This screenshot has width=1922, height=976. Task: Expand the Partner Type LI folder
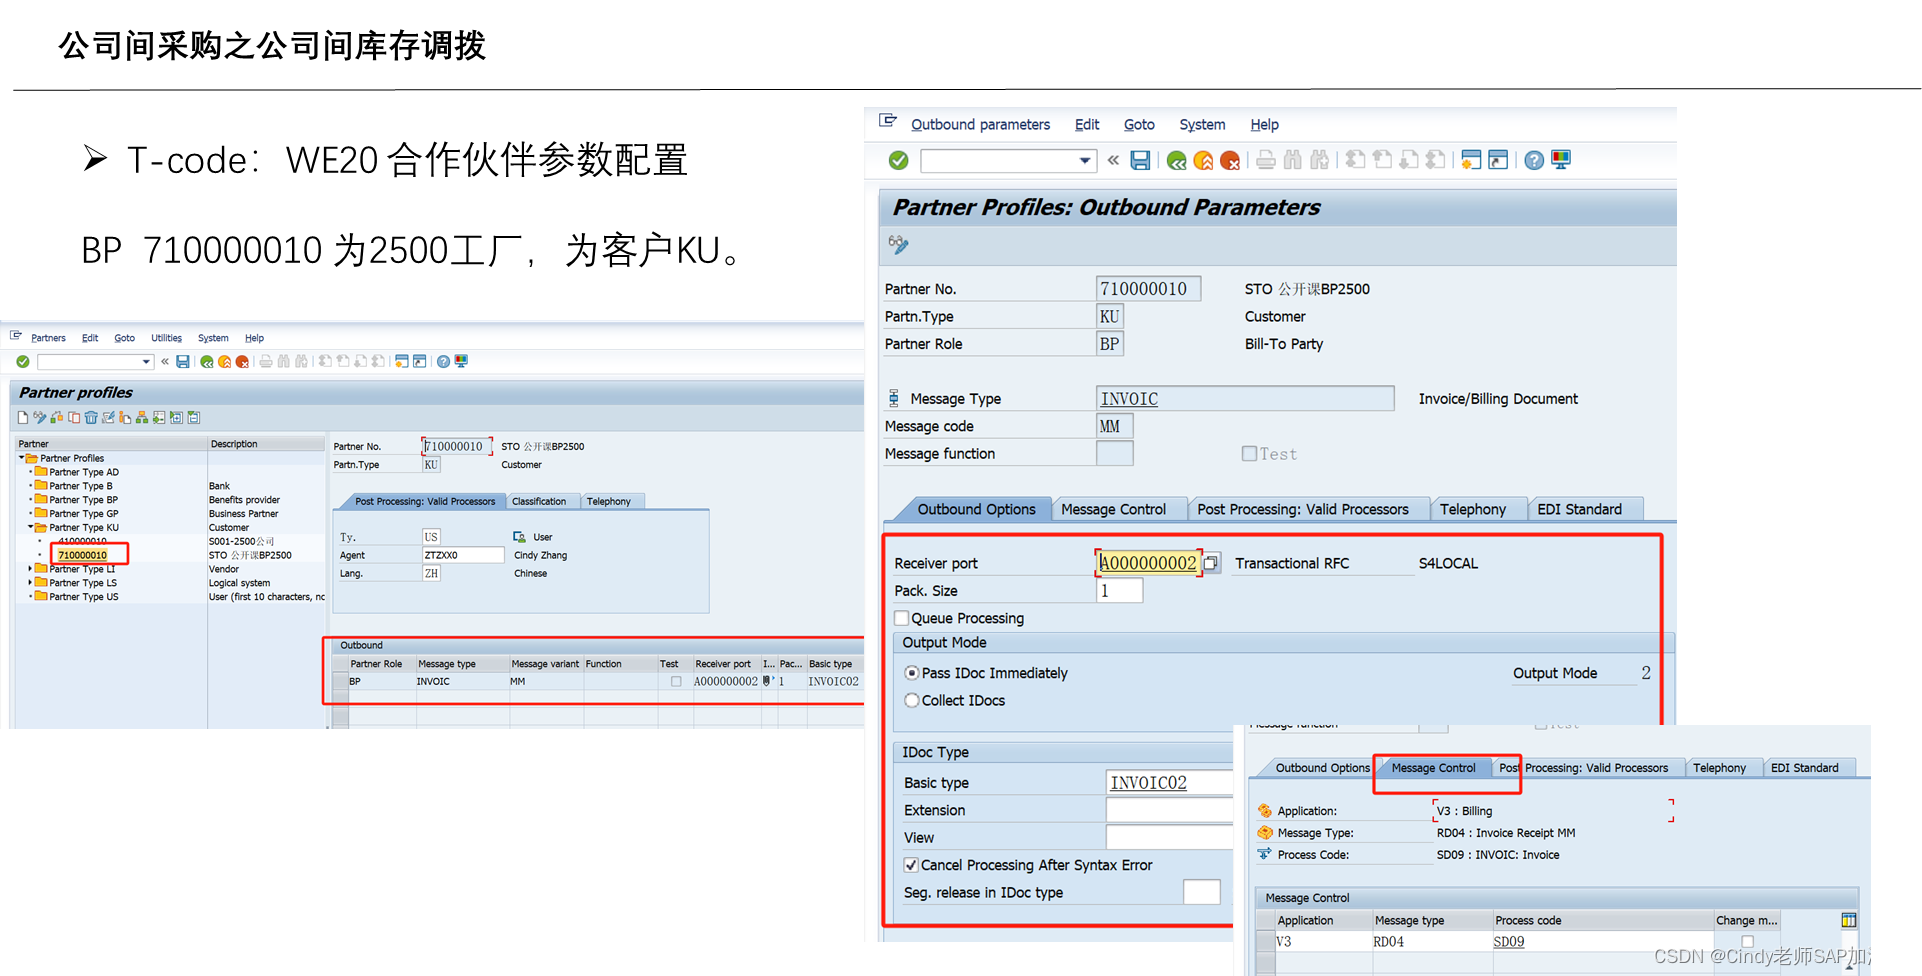32,568
